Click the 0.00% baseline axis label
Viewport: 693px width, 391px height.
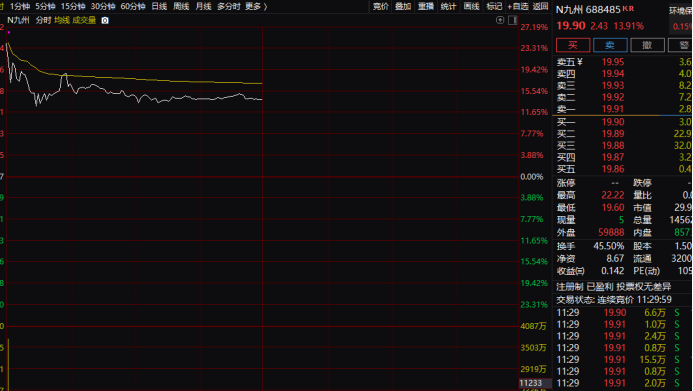[x=532, y=177]
